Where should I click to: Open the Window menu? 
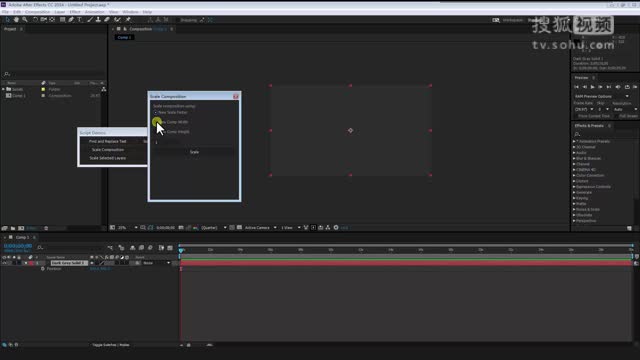(x=130, y=12)
